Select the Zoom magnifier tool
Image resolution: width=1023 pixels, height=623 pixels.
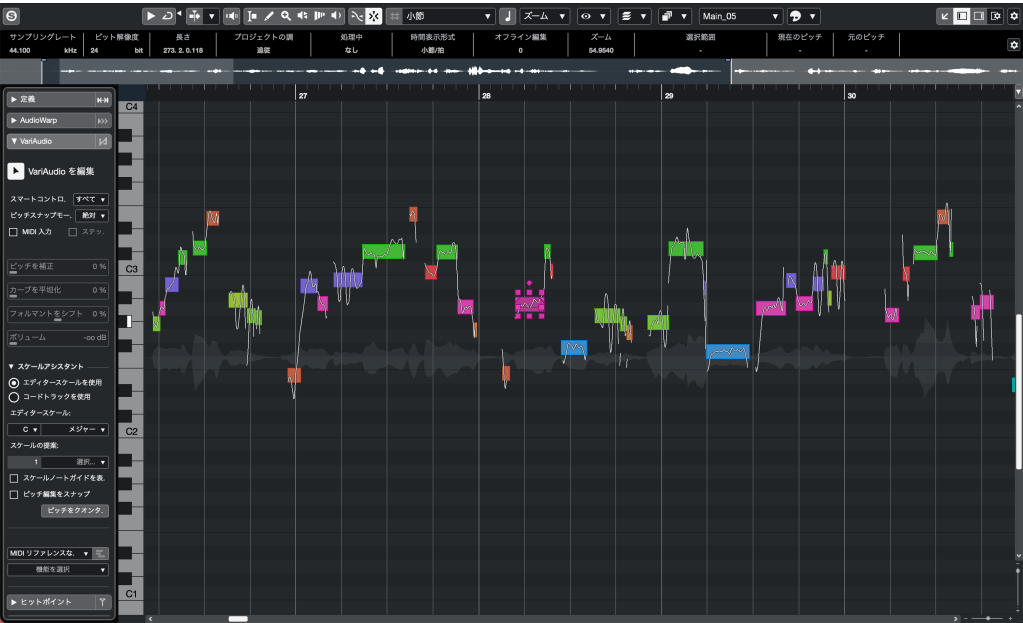(x=286, y=16)
